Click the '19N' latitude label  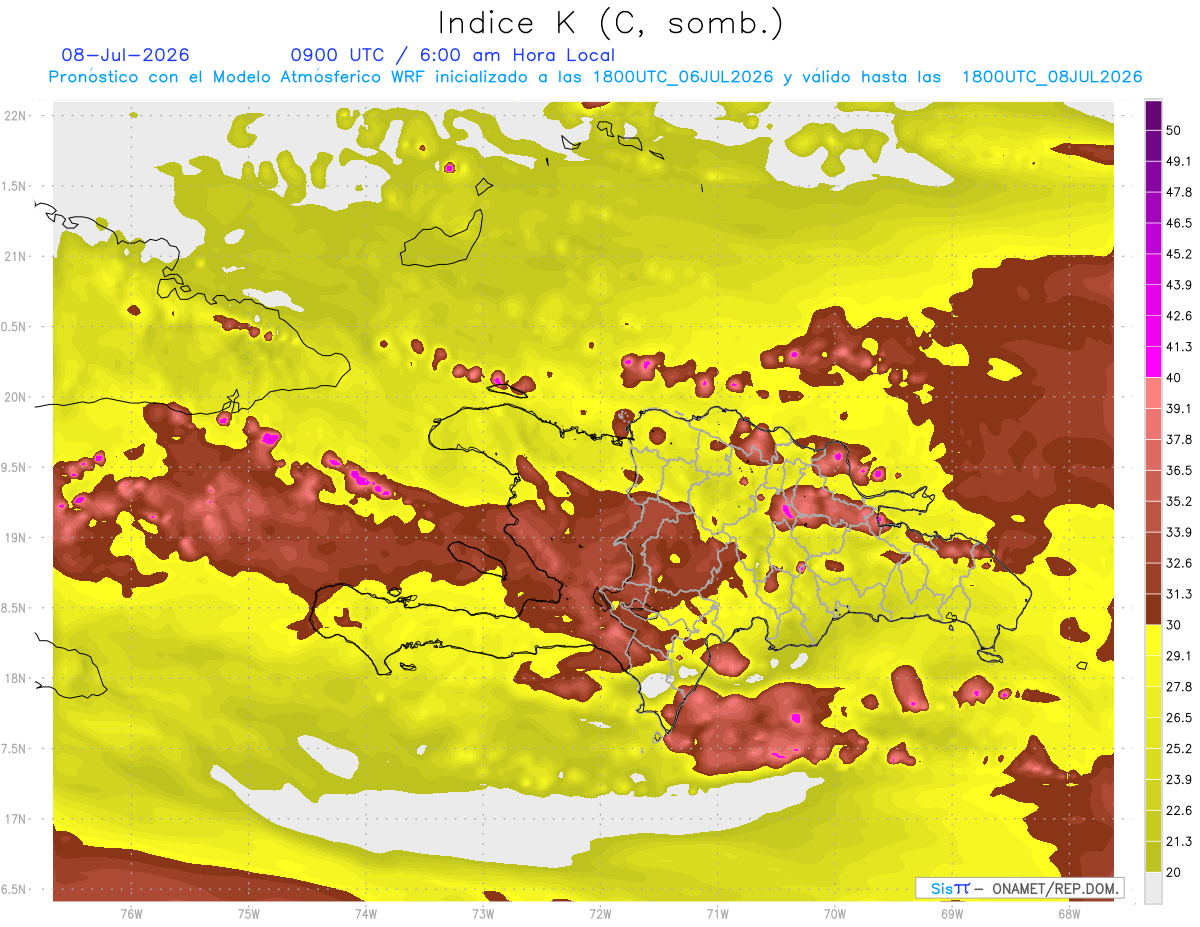click(x=15, y=538)
